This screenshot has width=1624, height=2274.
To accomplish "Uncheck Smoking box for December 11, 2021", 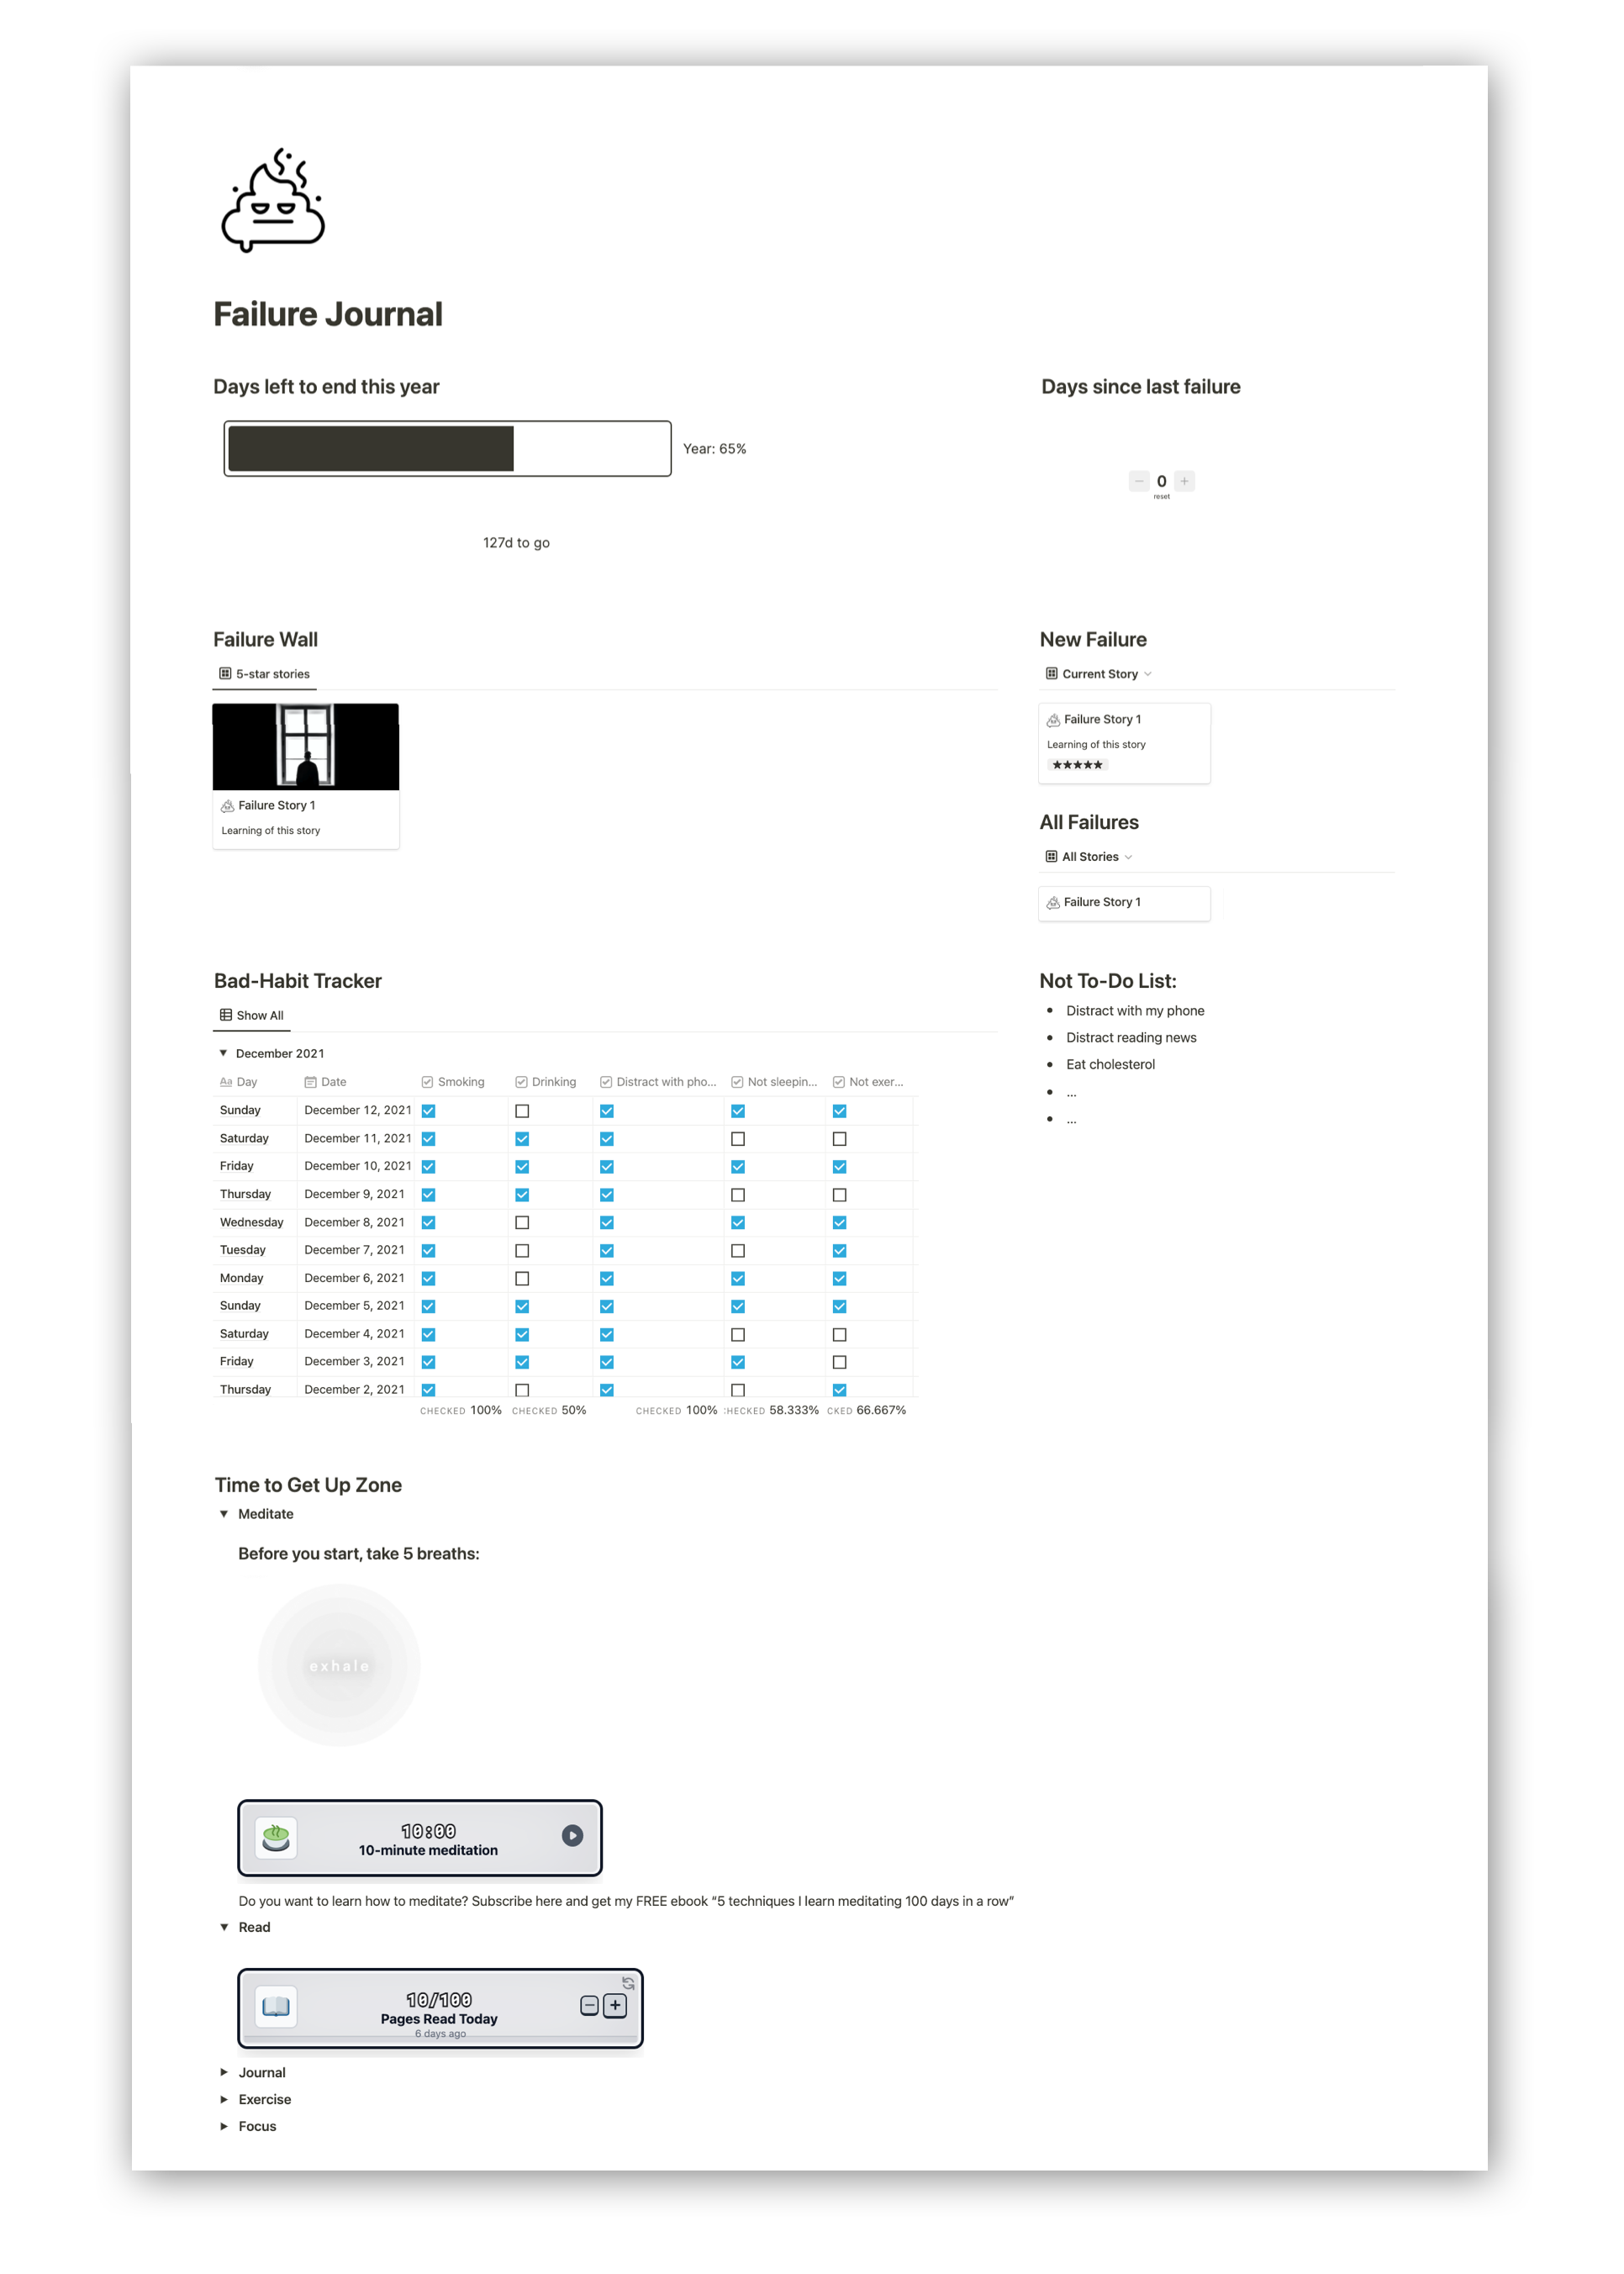I will pyautogui.click(x=428, y=1139).
